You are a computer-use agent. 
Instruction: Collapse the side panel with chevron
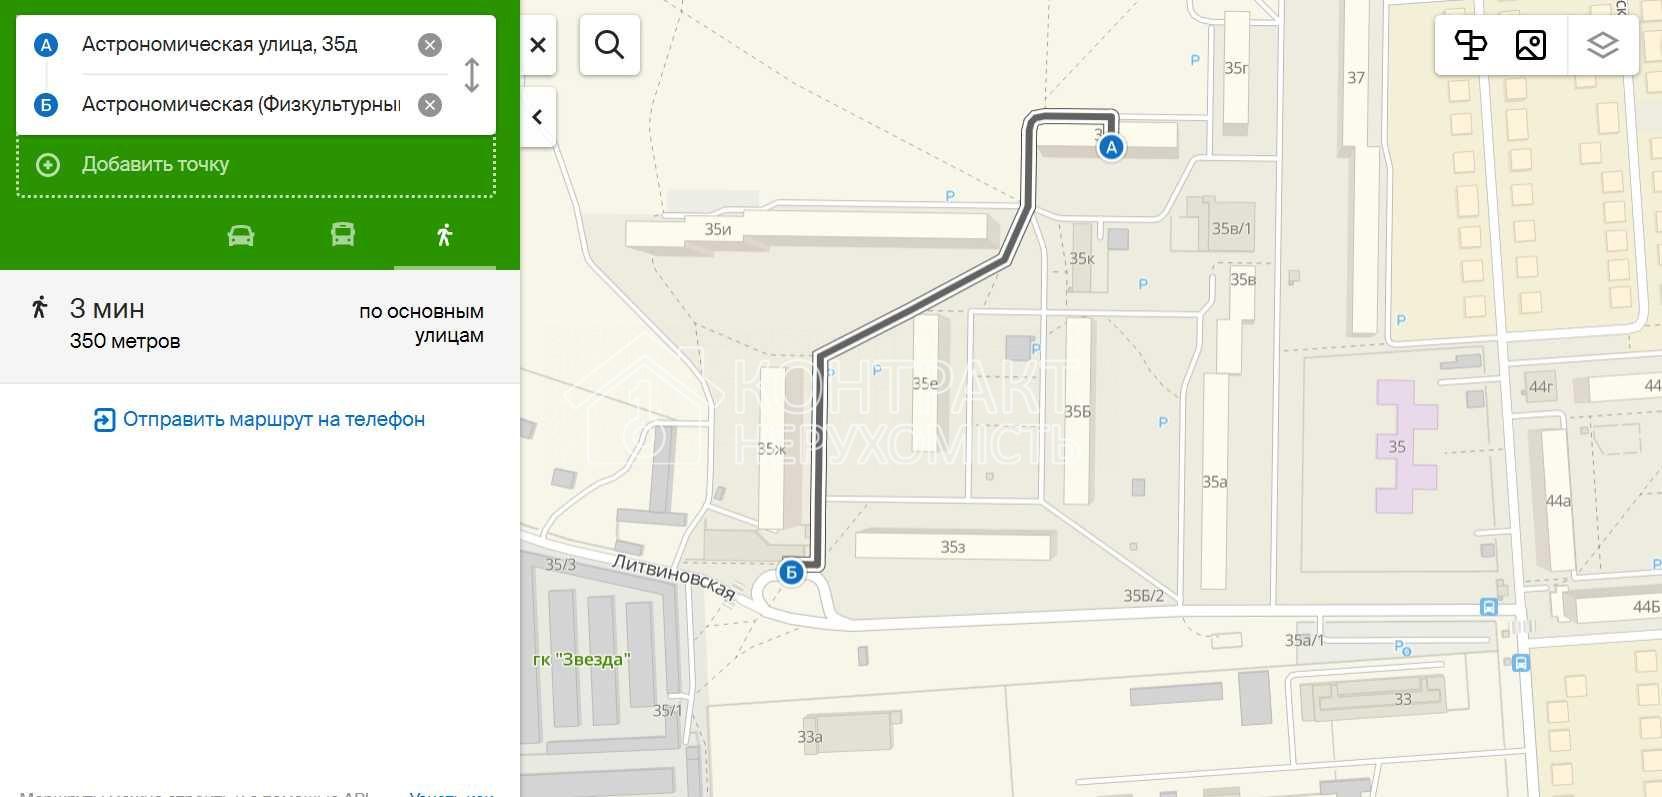tap(538, 117)
